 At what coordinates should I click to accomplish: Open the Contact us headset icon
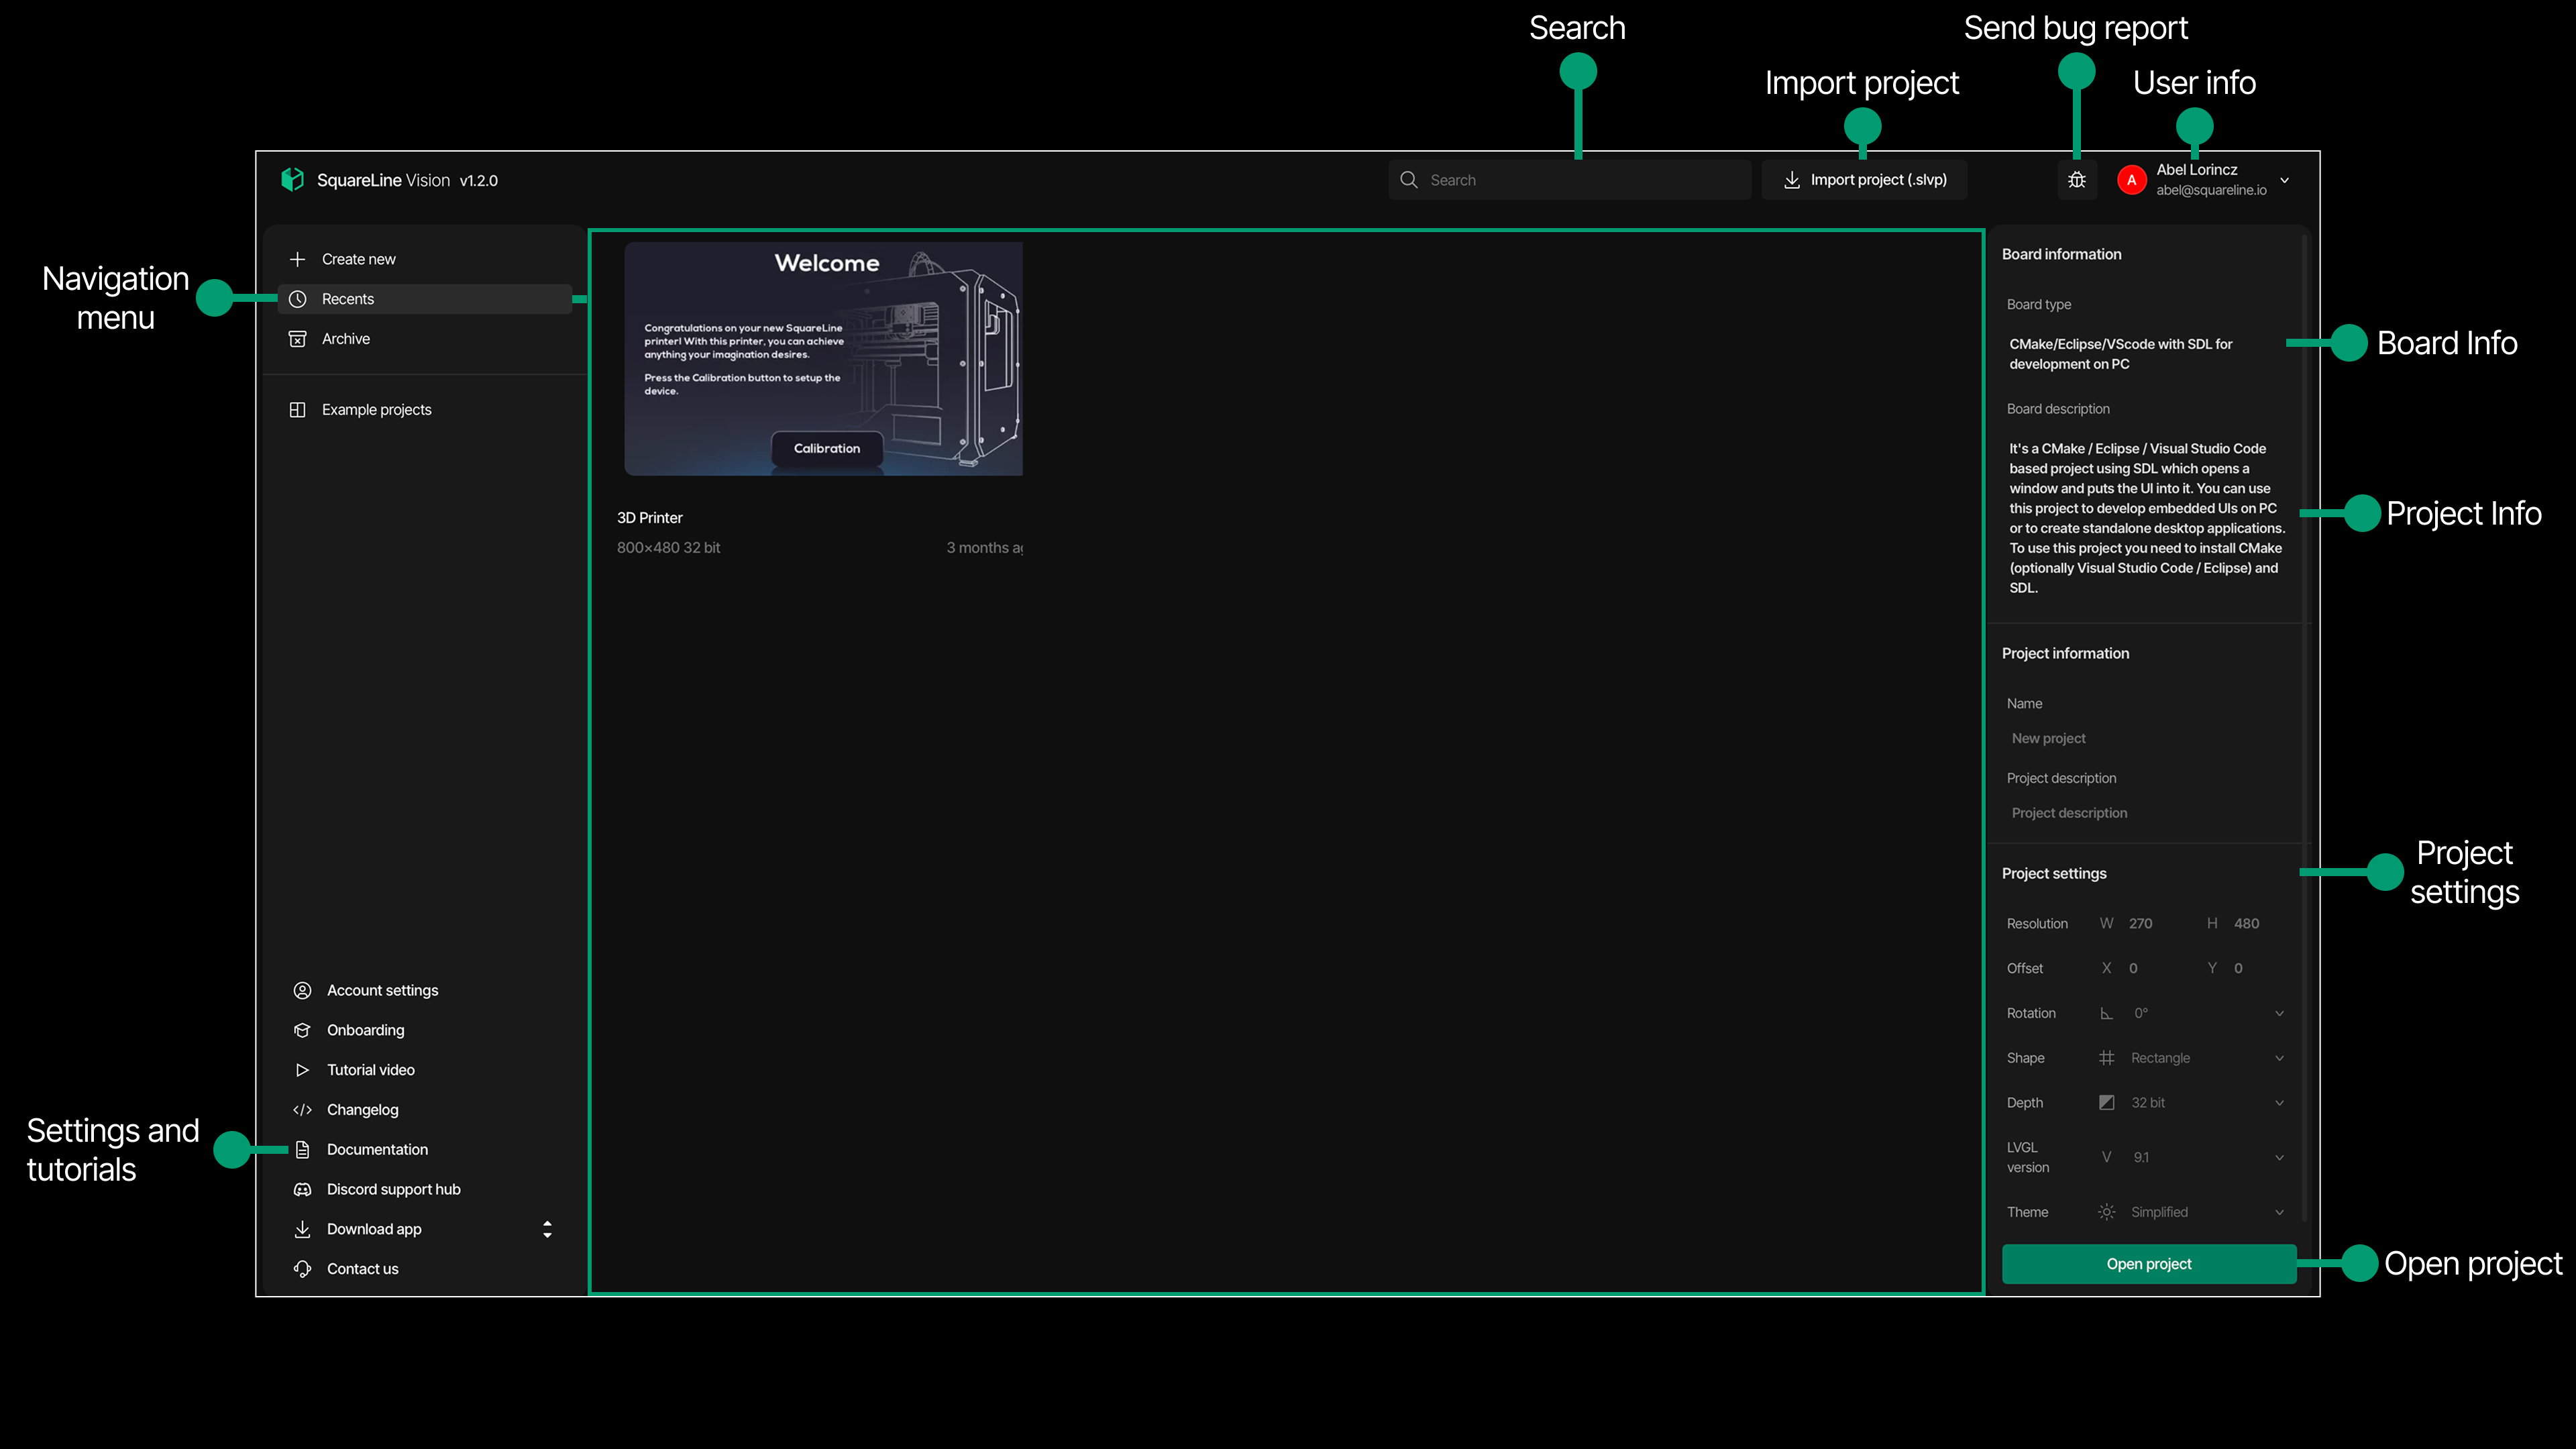pyautogui.click(x=302, y=1268)
